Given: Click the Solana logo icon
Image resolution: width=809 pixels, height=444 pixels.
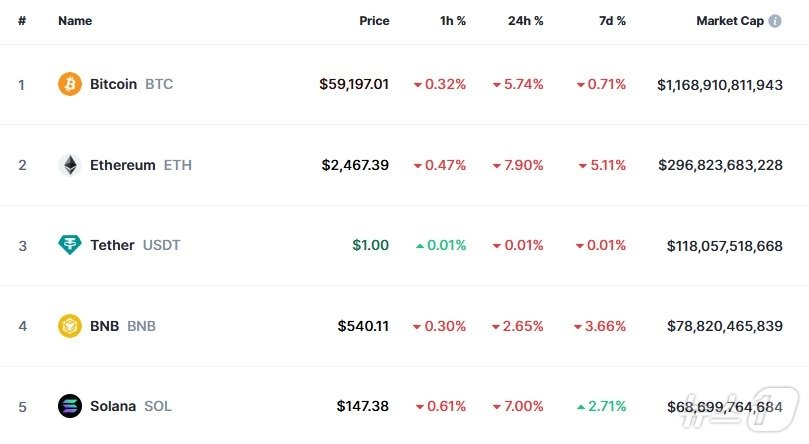Looking at the screenshot, I should [x=70, y=406].
